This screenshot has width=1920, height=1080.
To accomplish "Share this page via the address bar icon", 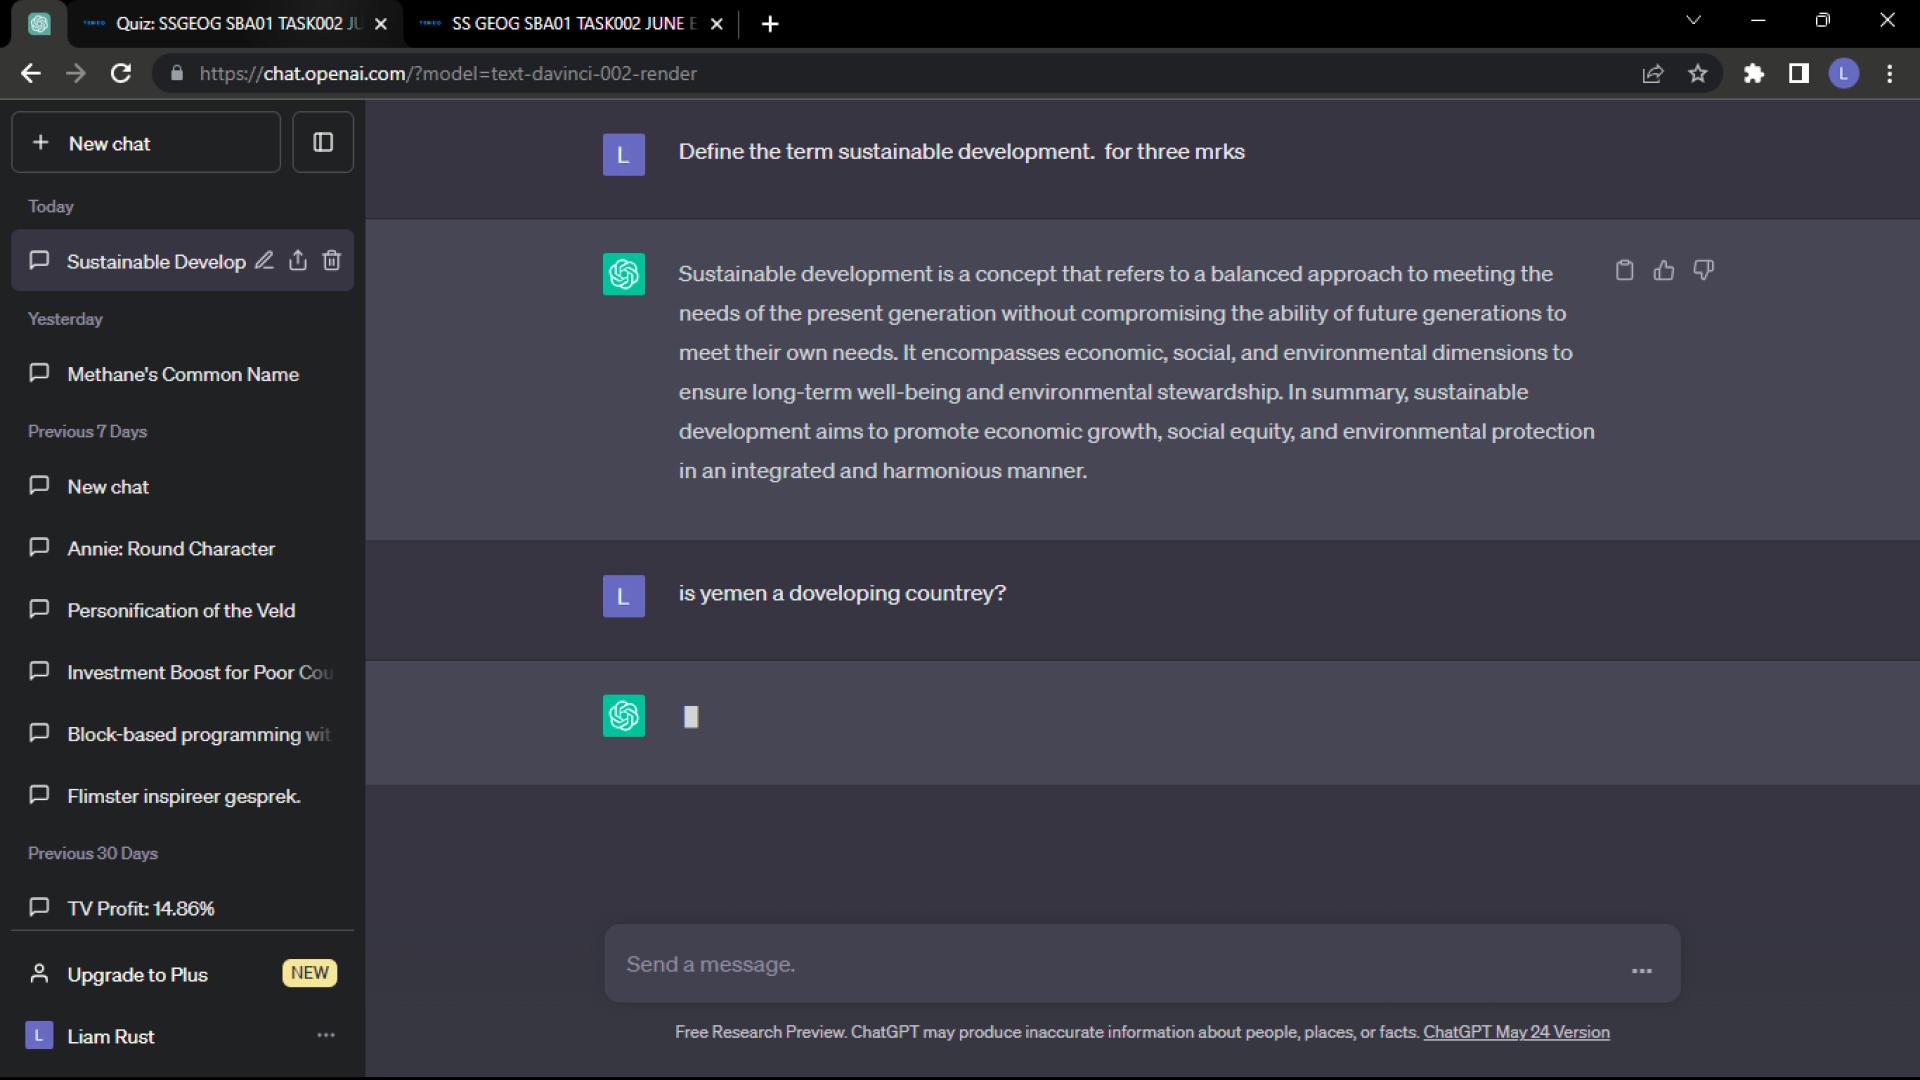I will (1653, 73).
